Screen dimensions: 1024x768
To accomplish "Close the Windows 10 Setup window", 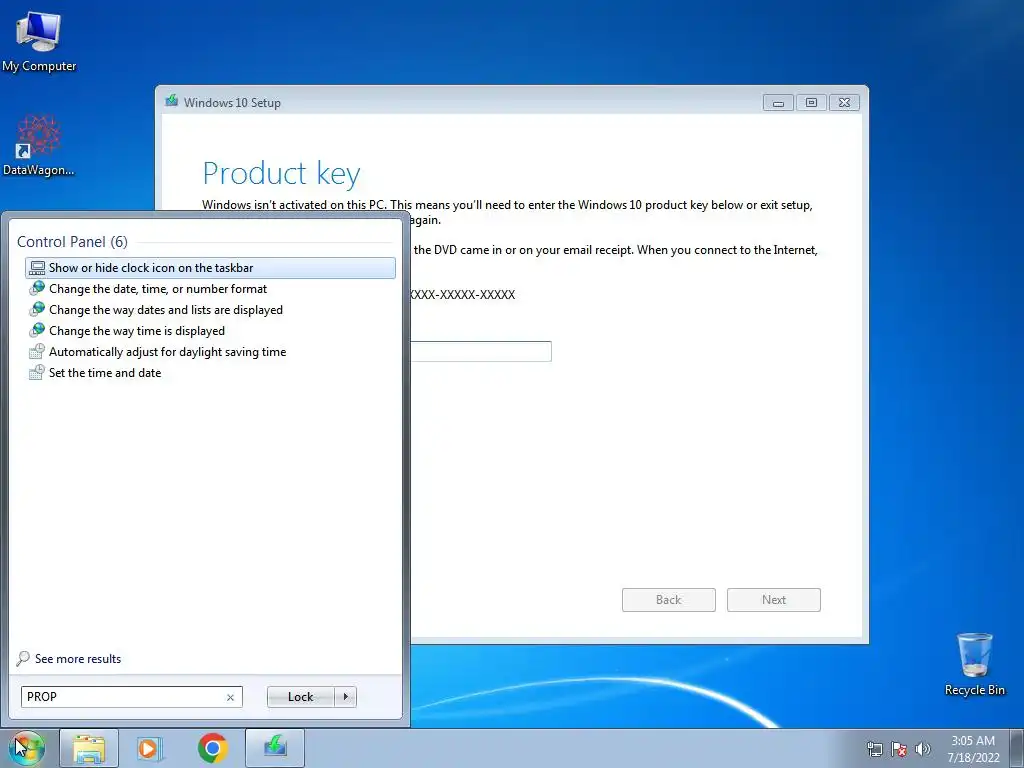I will (x=844, y=103).
